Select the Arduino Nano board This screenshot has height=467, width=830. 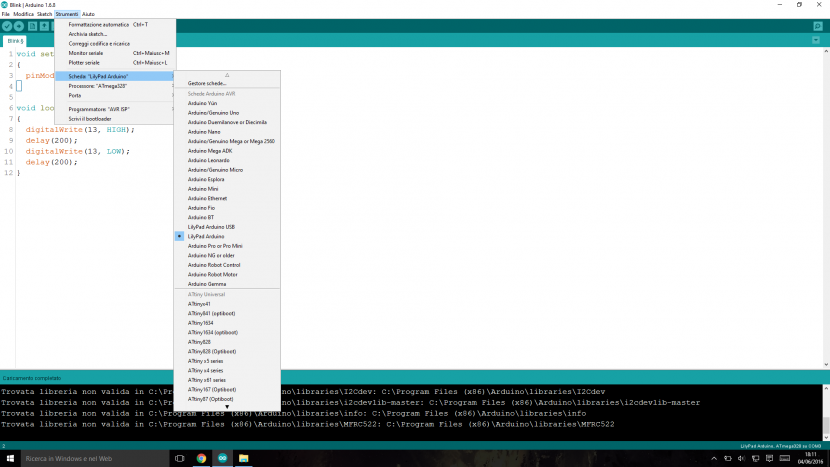pyautogui.click(x=227, y=132)
